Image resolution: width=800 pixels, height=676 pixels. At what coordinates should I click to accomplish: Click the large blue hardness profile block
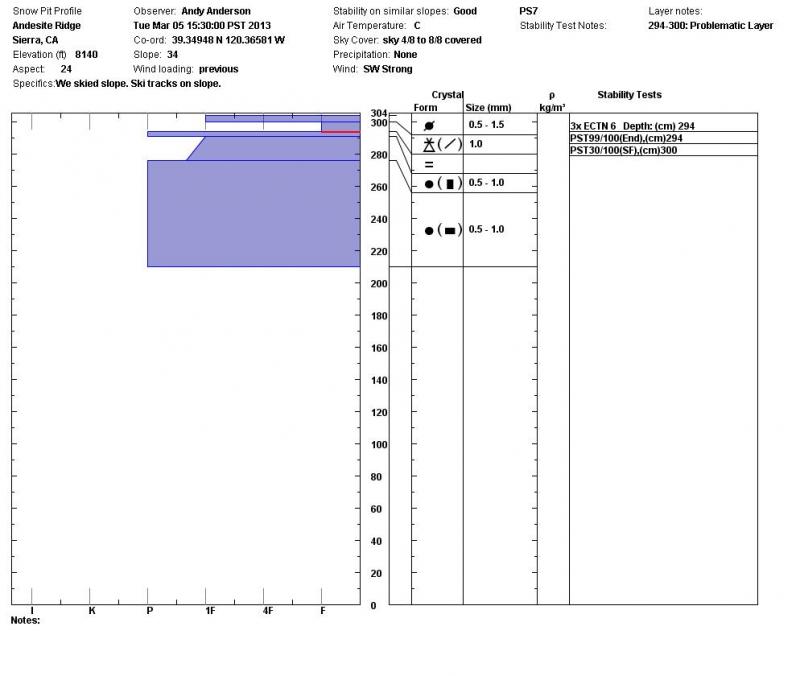point(253,213)
